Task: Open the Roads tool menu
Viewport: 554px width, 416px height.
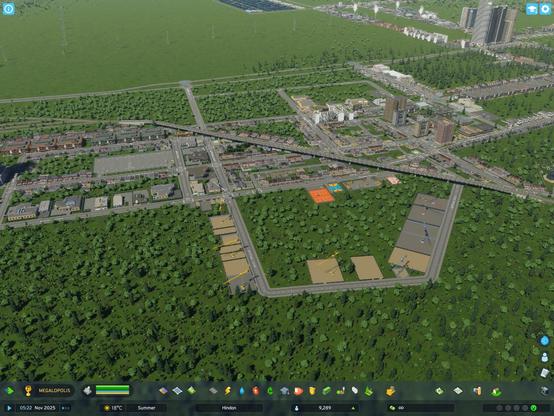Action: [x=213, y=391]
